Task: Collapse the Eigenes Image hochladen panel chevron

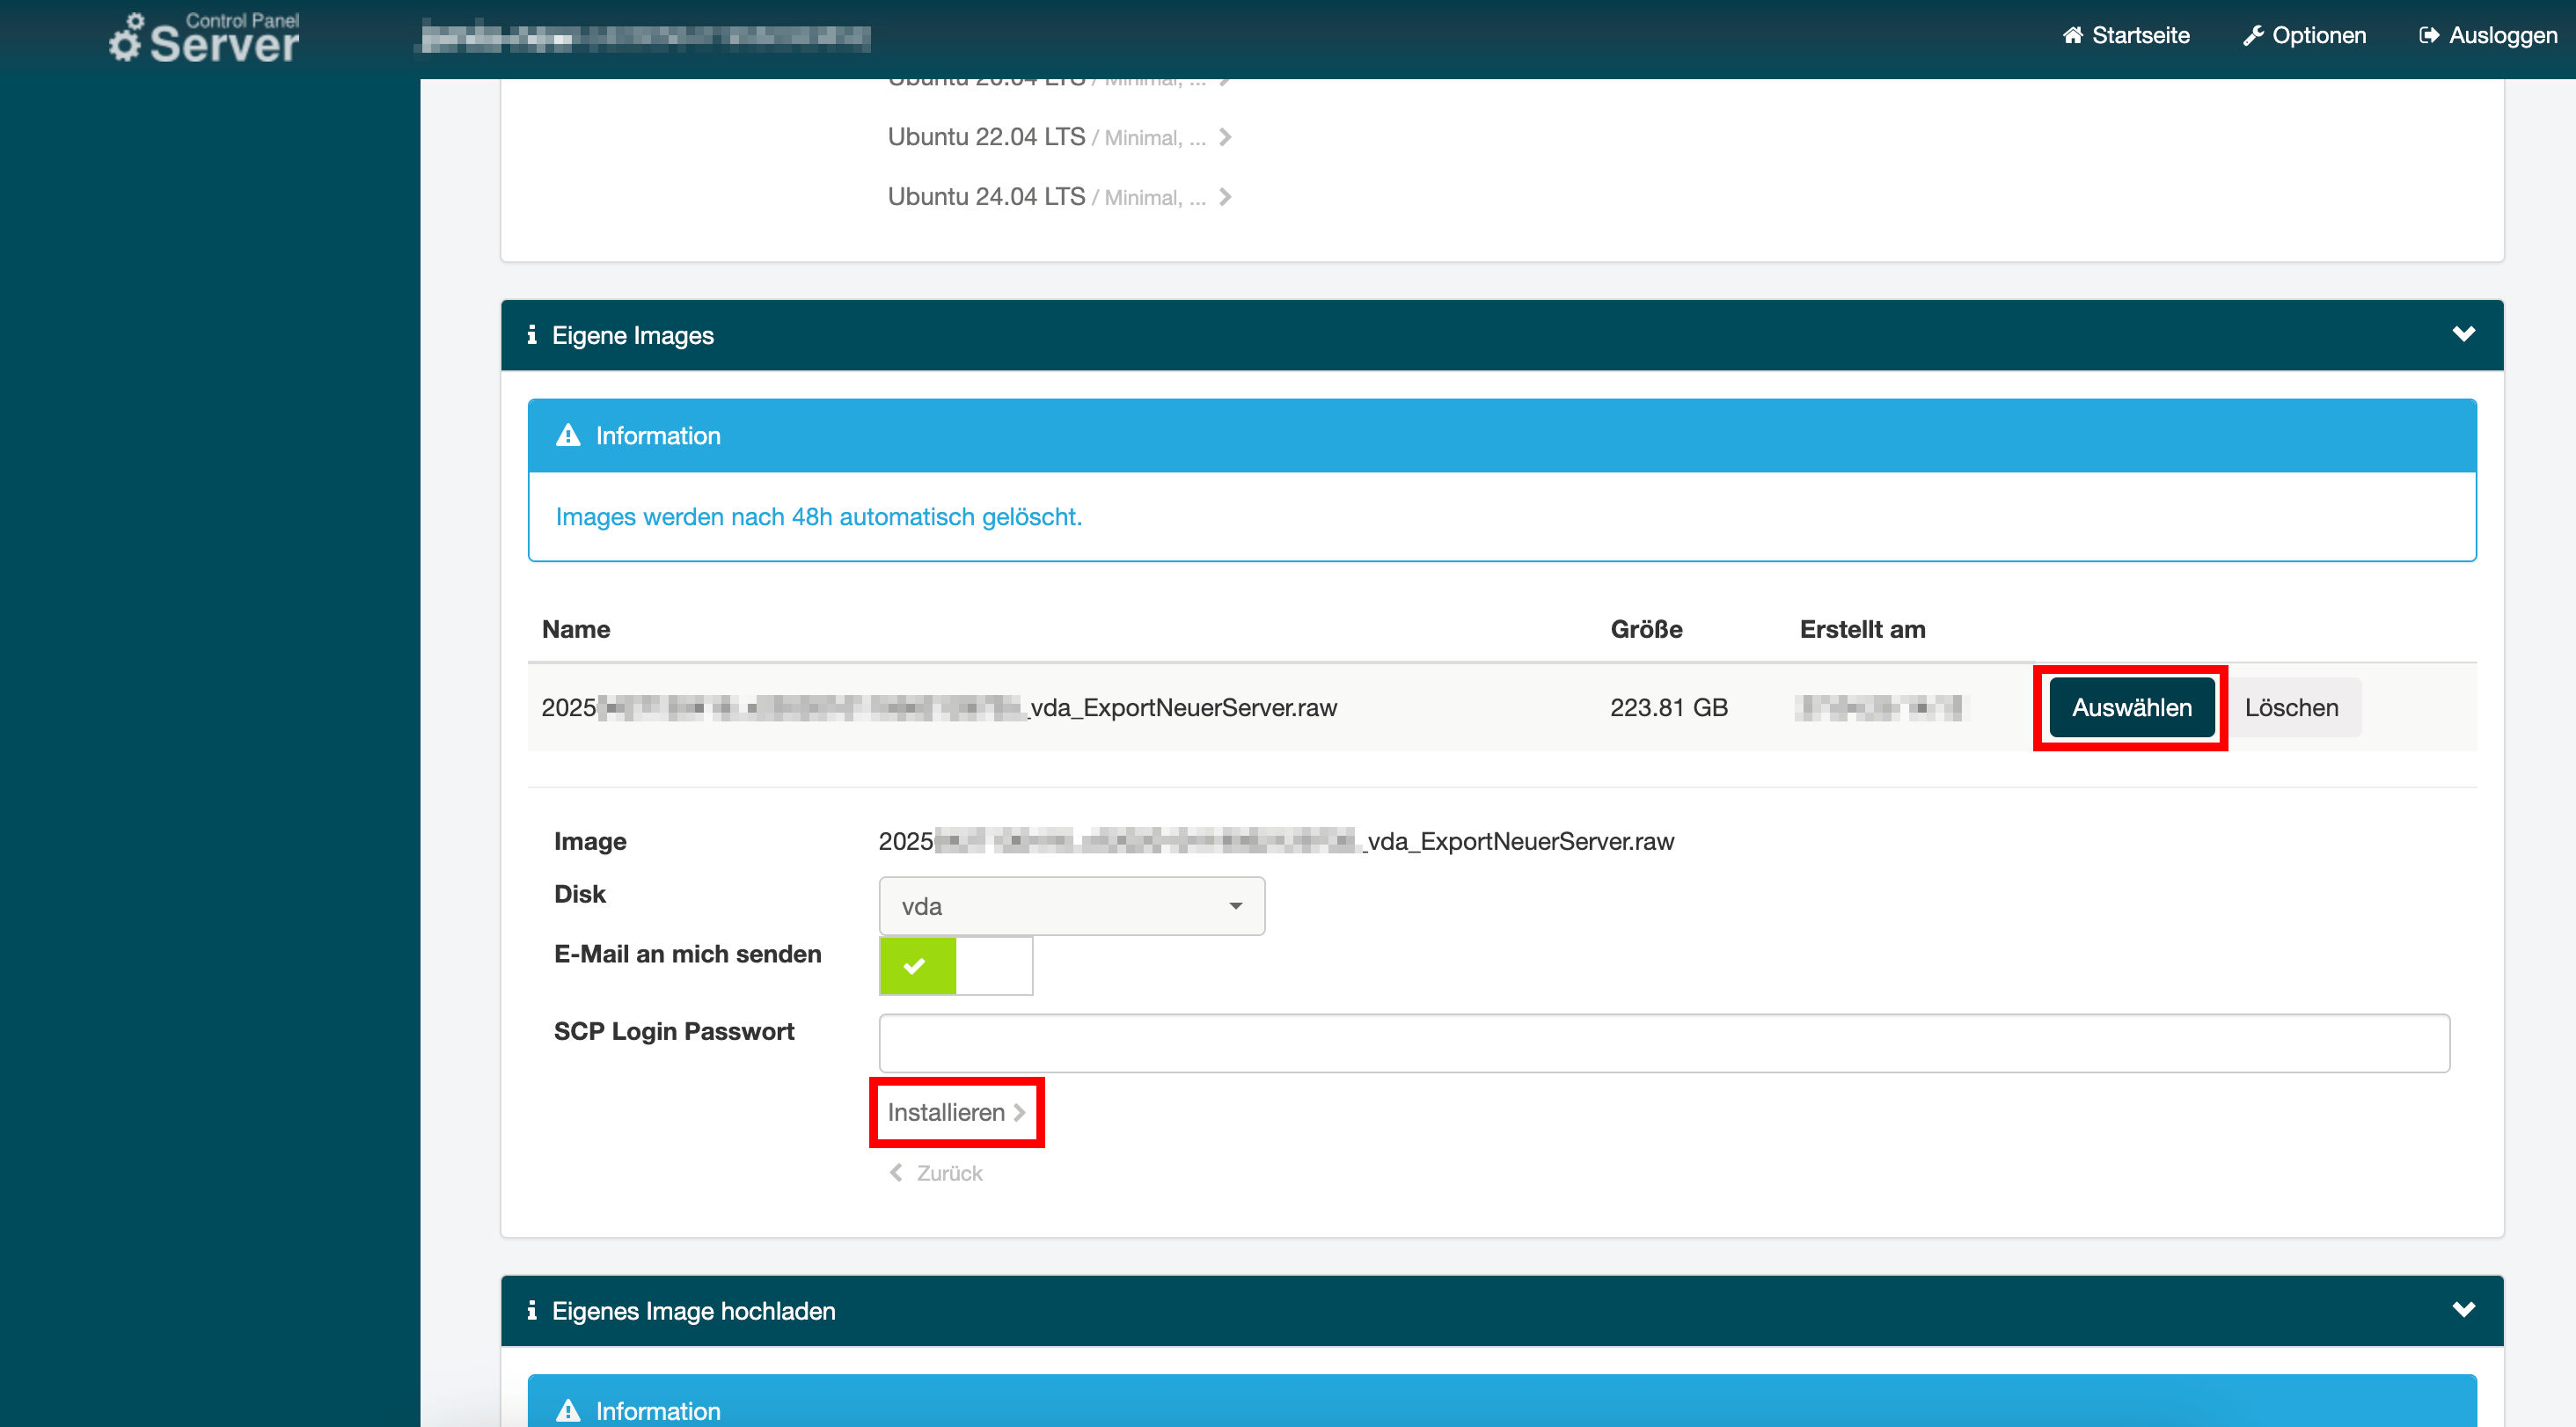Action: click(2463, 1310)
